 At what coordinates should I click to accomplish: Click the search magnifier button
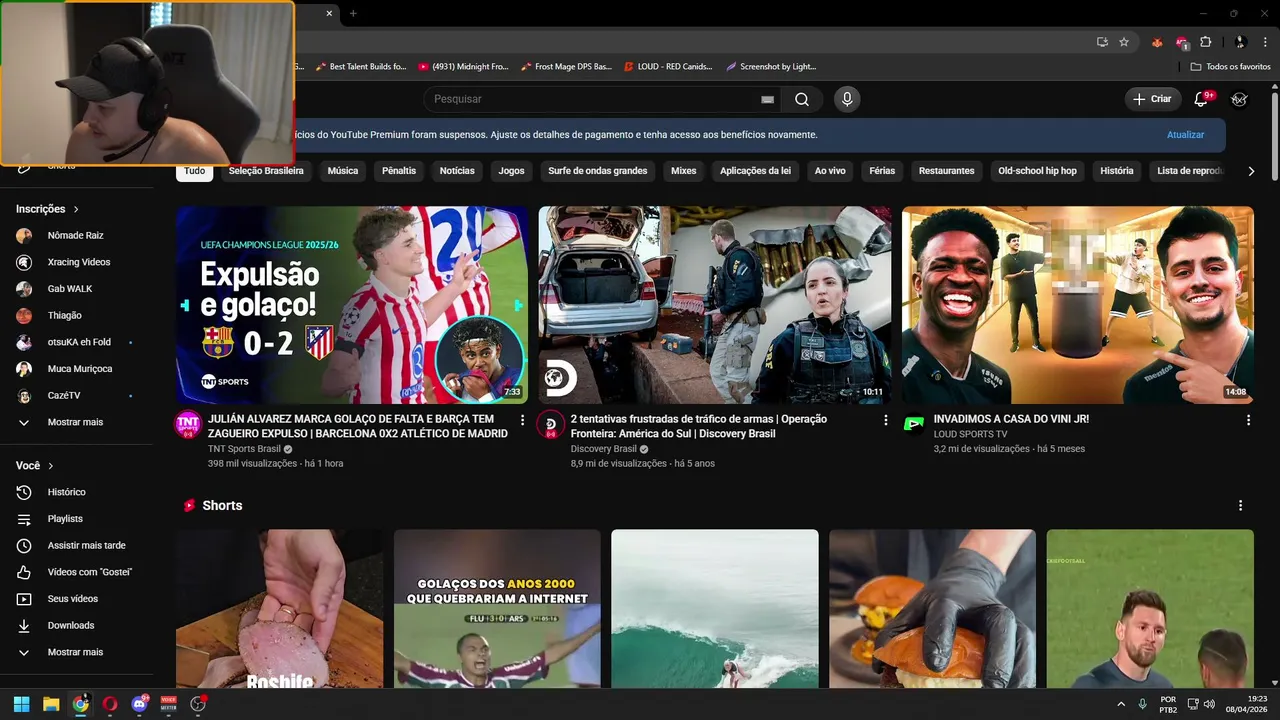click(802, 99)
